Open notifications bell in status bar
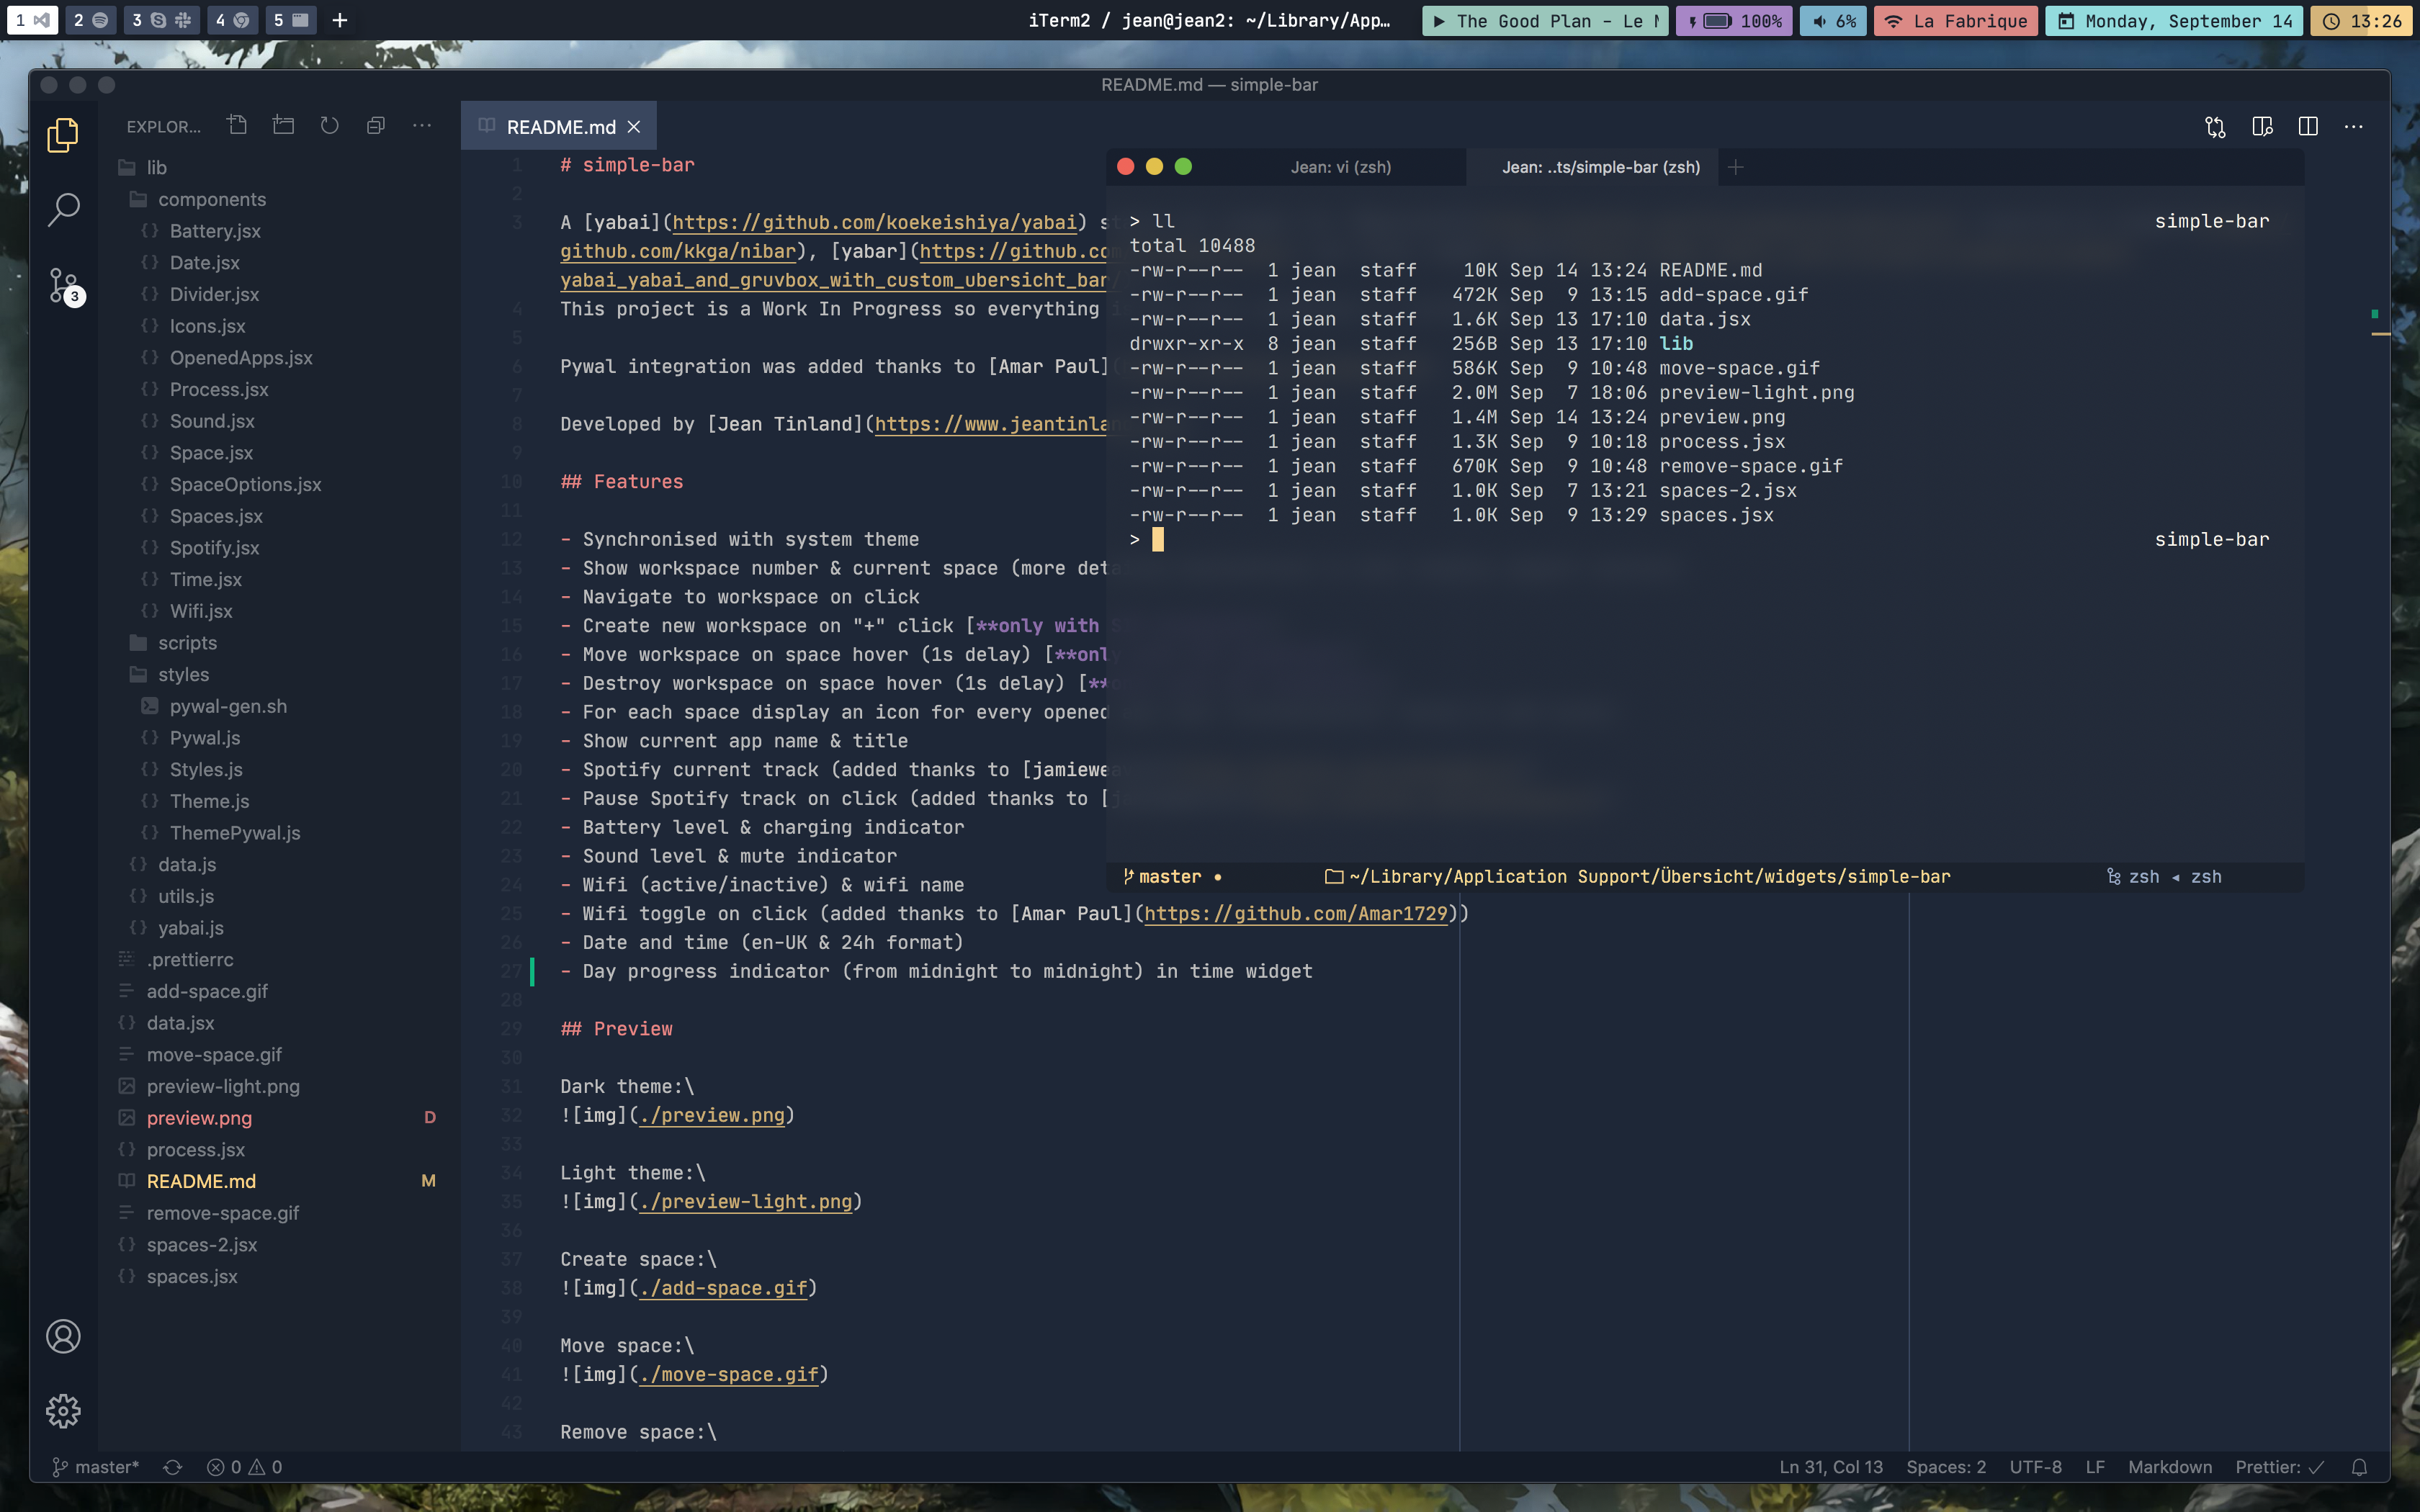The width and height of the screenshot is (2420, 1512). [2359, 1467]
